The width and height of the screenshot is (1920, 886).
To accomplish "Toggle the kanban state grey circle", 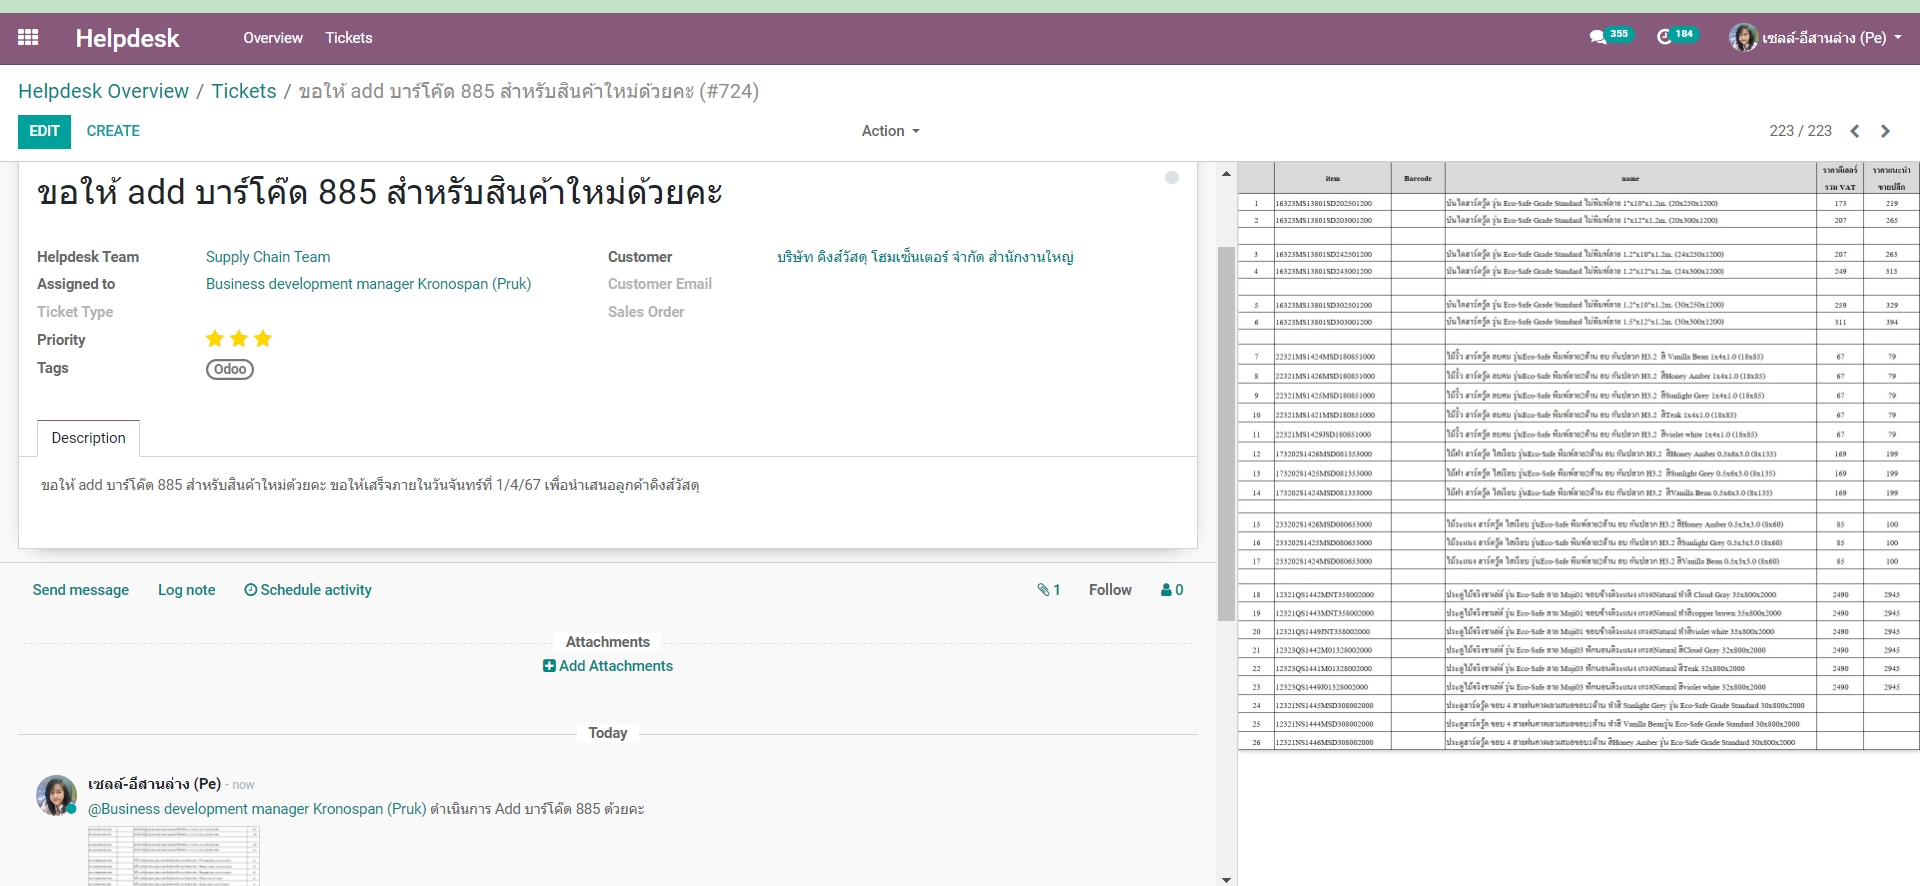I will click(1172, 177).
